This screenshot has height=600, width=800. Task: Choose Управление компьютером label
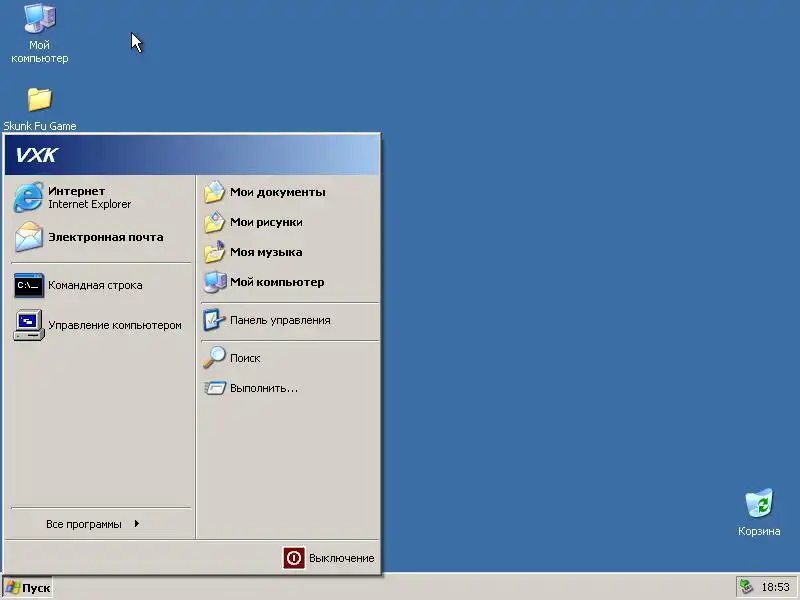(115, 325)
